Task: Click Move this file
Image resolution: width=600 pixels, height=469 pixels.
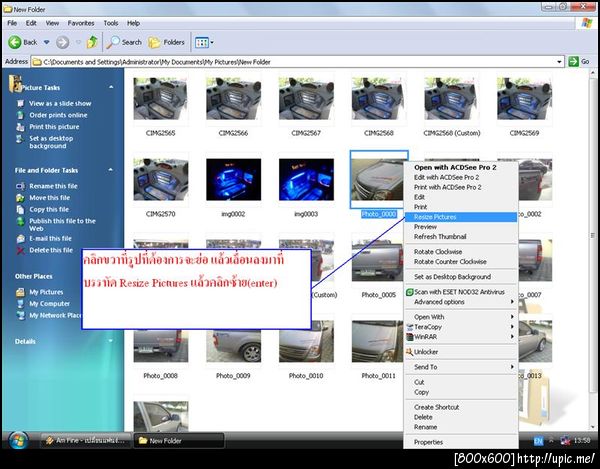Action: coord(49,198)
